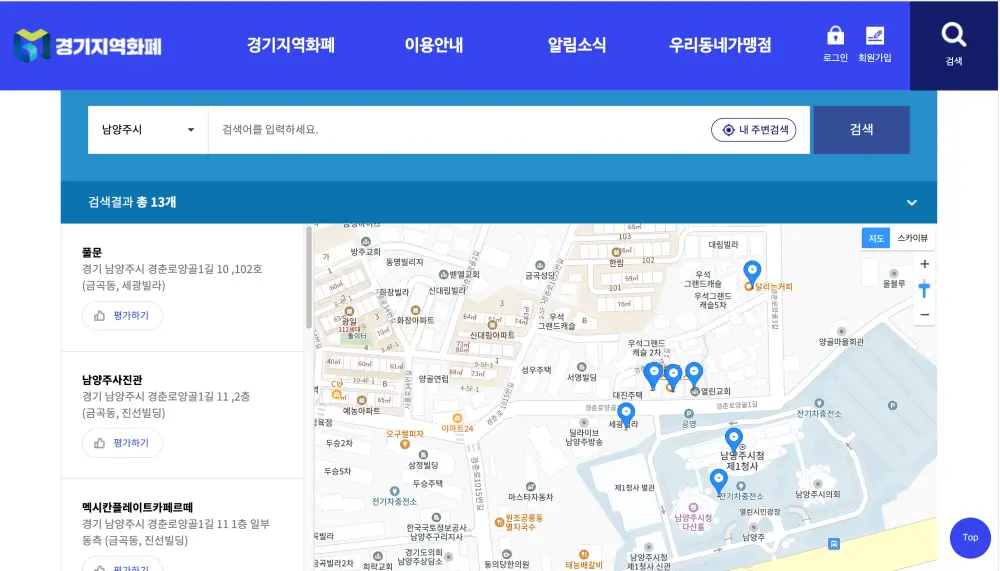
Task: Zoom in the map with plus
Action: pyautogui.click(x=924, y=263)
